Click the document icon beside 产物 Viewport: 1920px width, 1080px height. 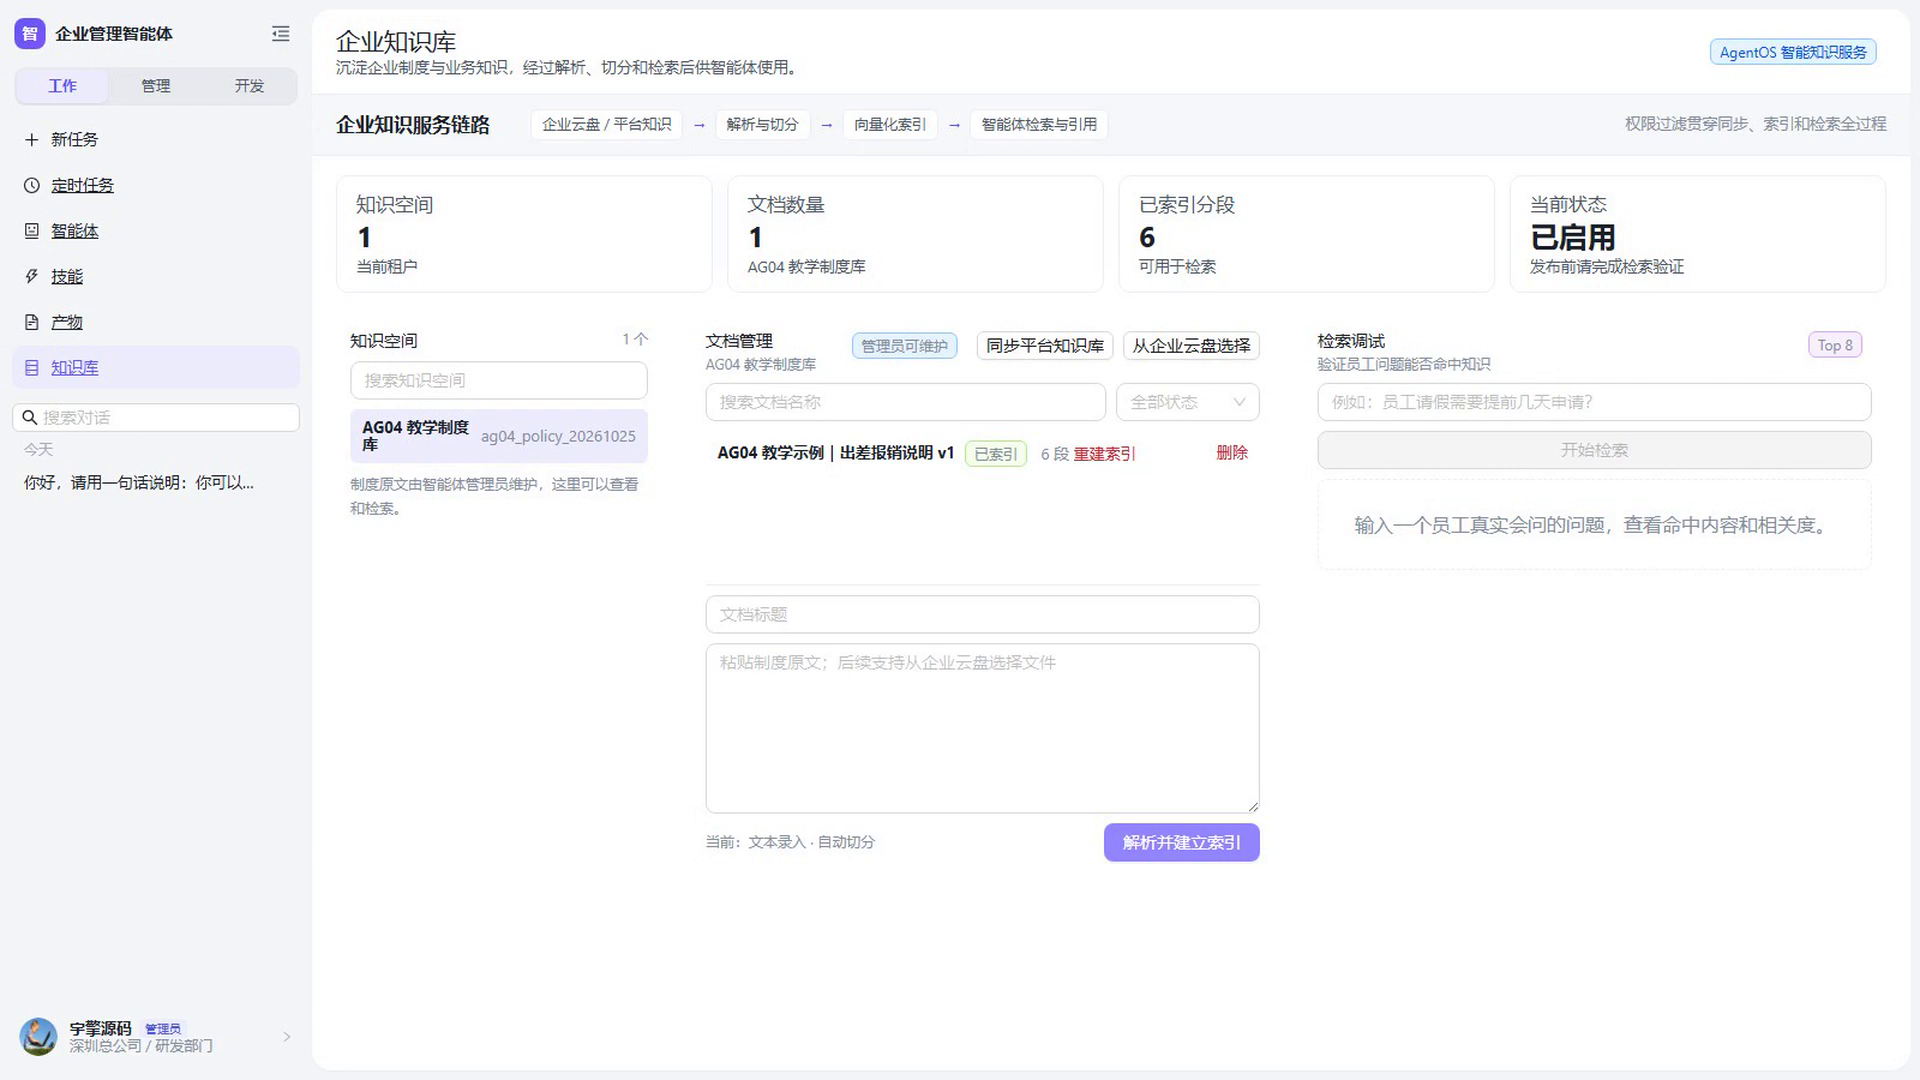click(x=32, y=322)
